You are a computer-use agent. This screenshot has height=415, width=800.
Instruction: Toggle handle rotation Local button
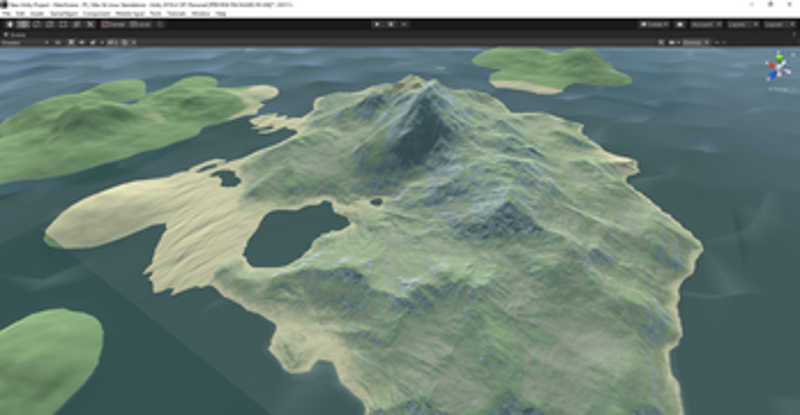(x=140, y=25)
